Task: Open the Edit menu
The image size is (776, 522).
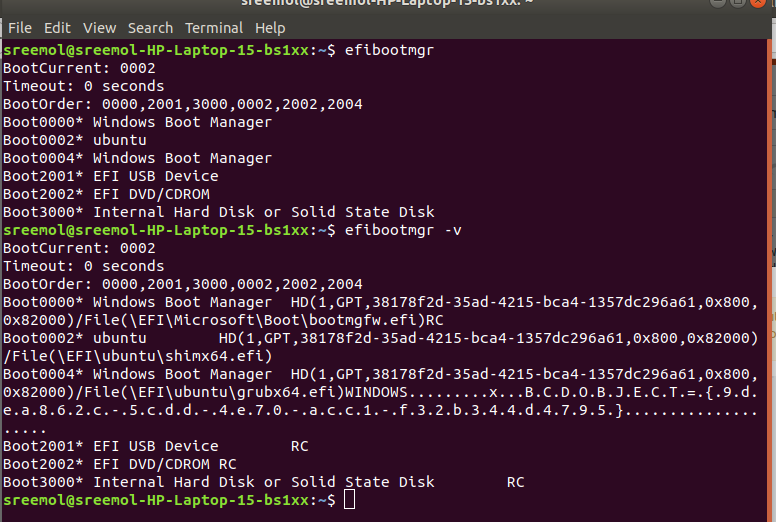Action: [x=57, y=28]
